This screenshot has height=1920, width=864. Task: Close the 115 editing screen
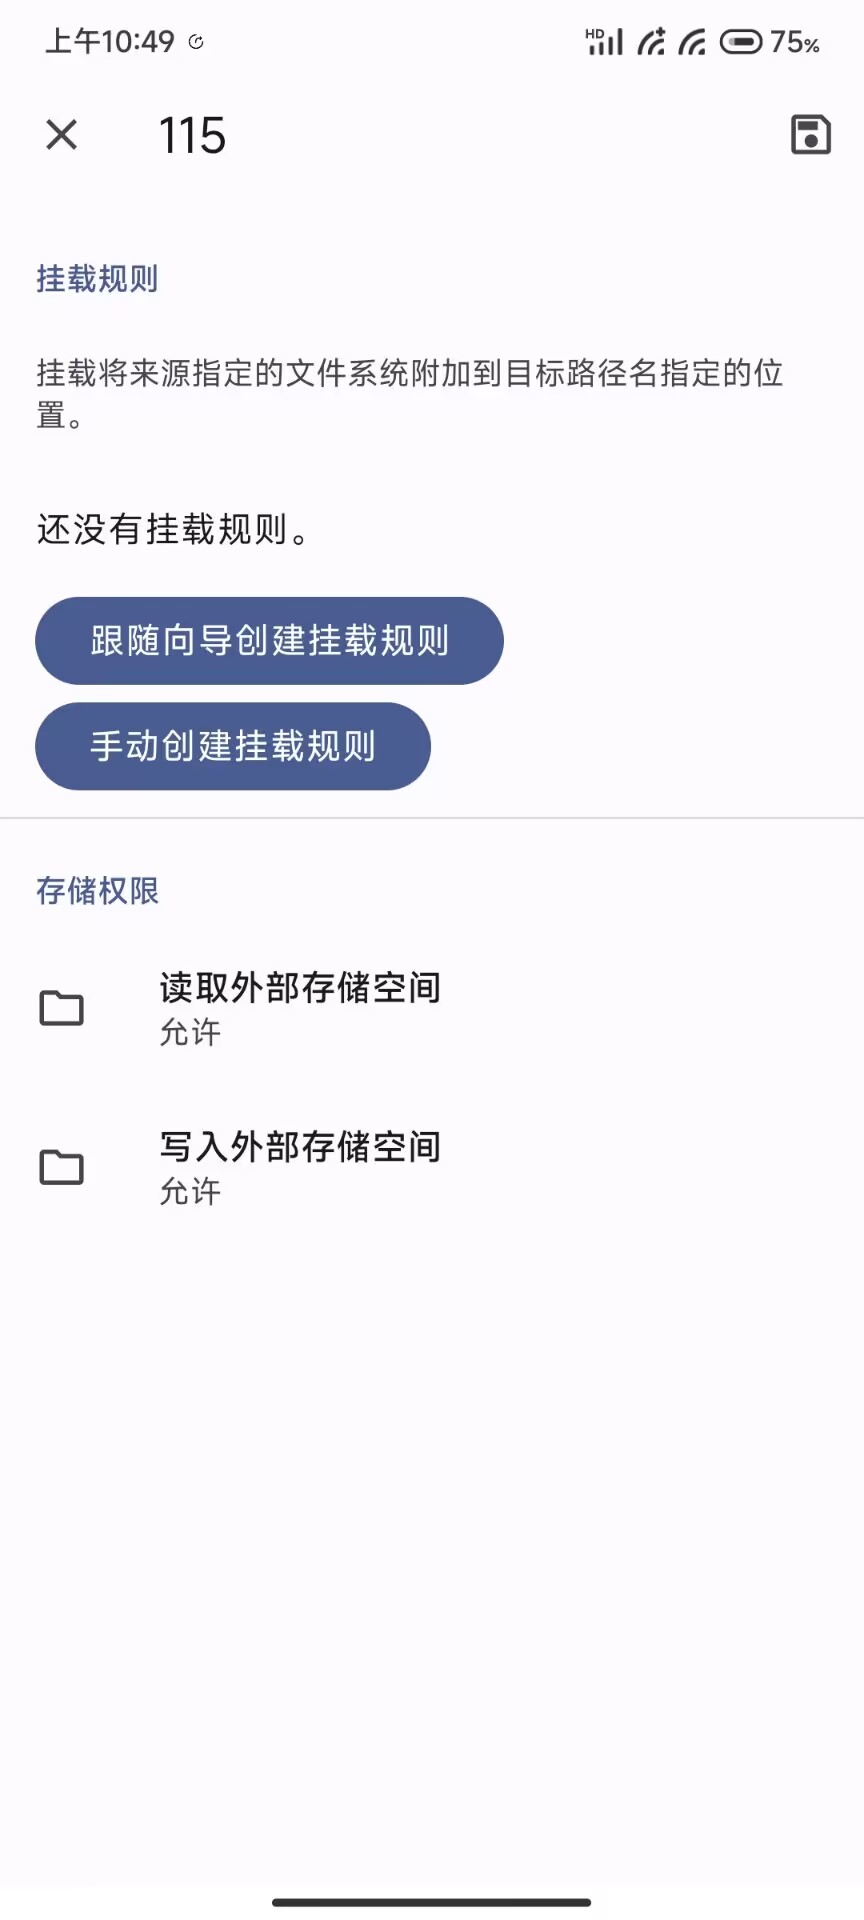61,134
